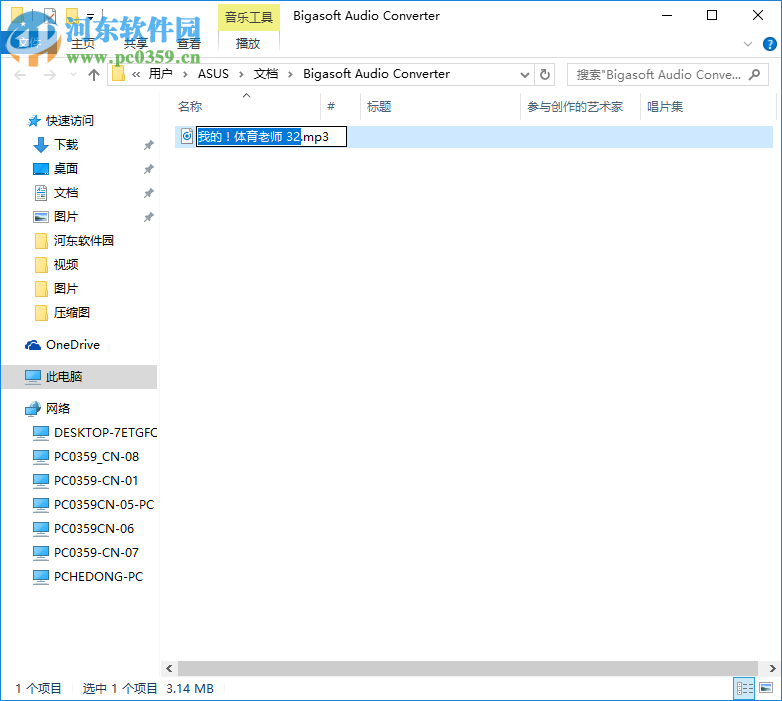The height and width of the screenshot is (701, 782).
Task: Click the 网络 globe network icon
Action: click(x=33, y=409)
